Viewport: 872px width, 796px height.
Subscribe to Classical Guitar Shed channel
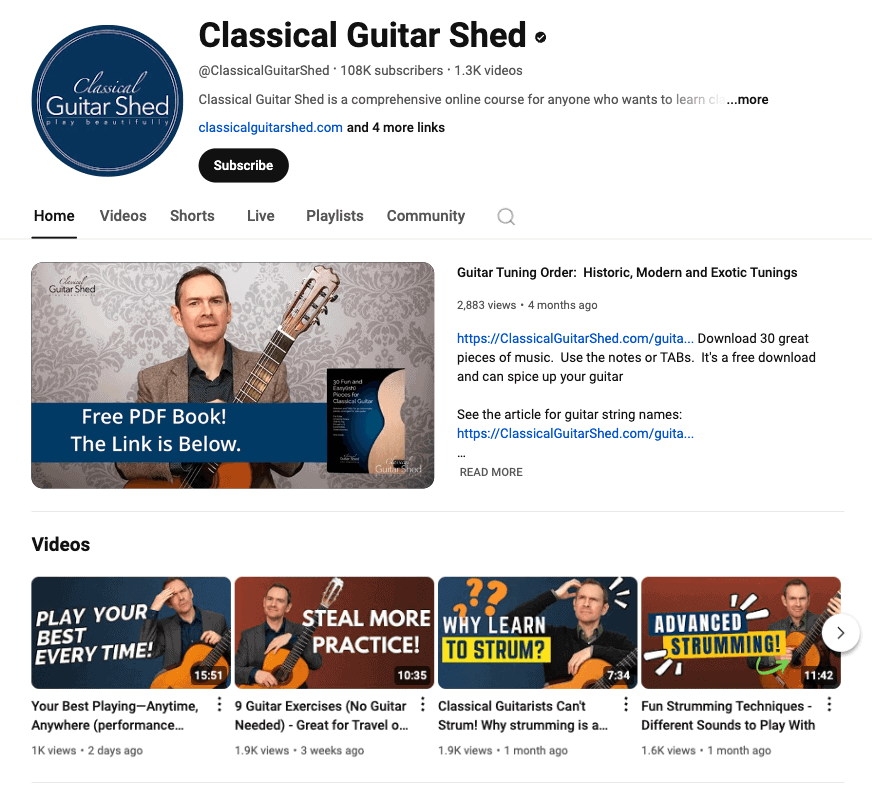244,165
